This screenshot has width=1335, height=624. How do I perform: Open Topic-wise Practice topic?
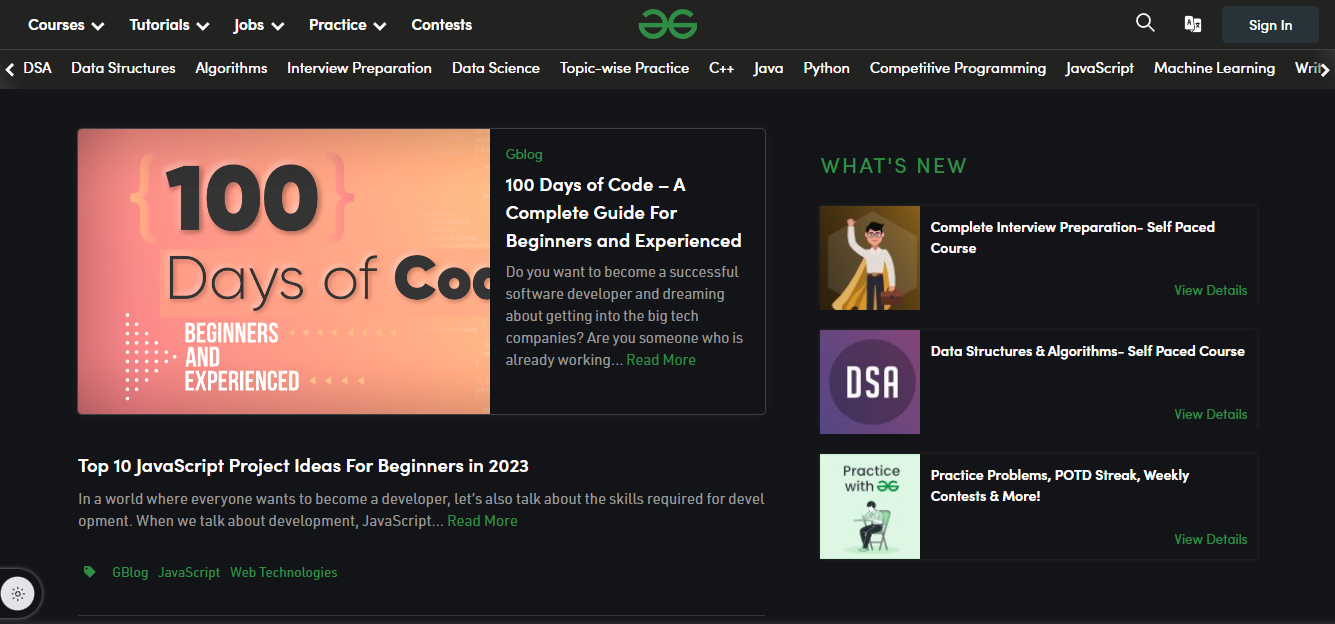pyautogui.click(x=624, y=68)
